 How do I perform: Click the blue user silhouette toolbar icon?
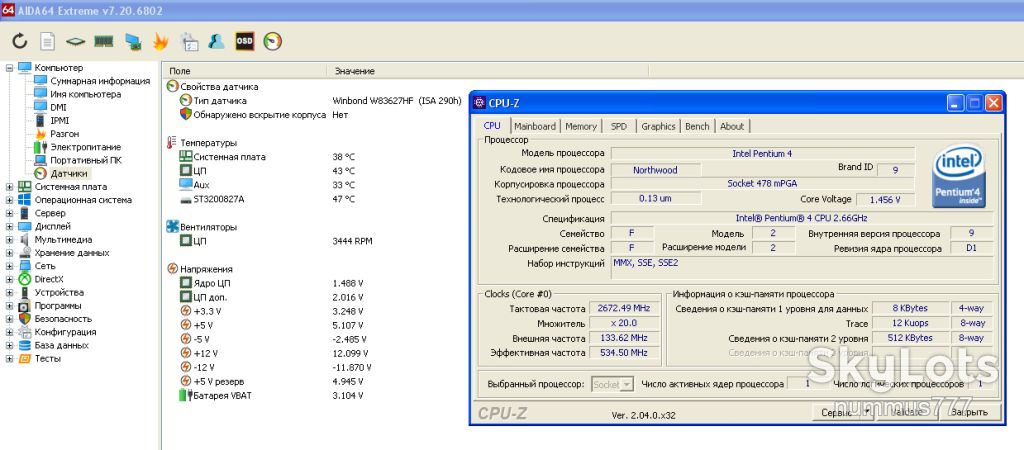216,41
